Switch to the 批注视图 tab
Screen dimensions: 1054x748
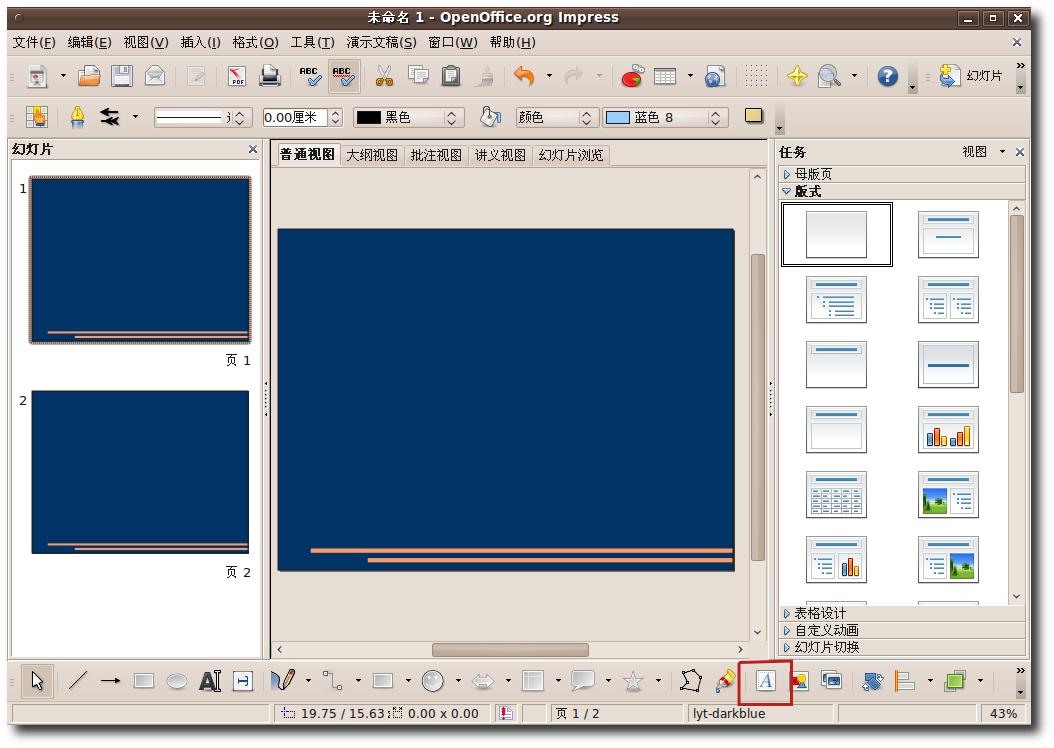click(436, 155)
